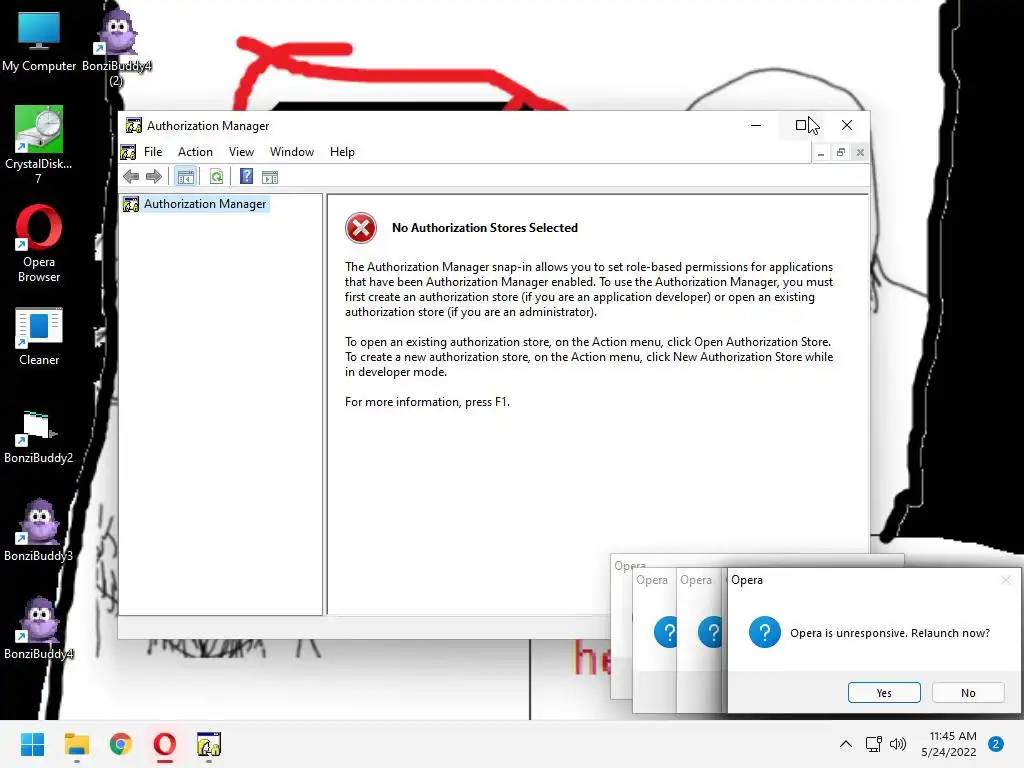The height and width of the screenshot is (768, 1024).
Task: Open Google Chrome from the taskbar
Action: coord(121,744)
